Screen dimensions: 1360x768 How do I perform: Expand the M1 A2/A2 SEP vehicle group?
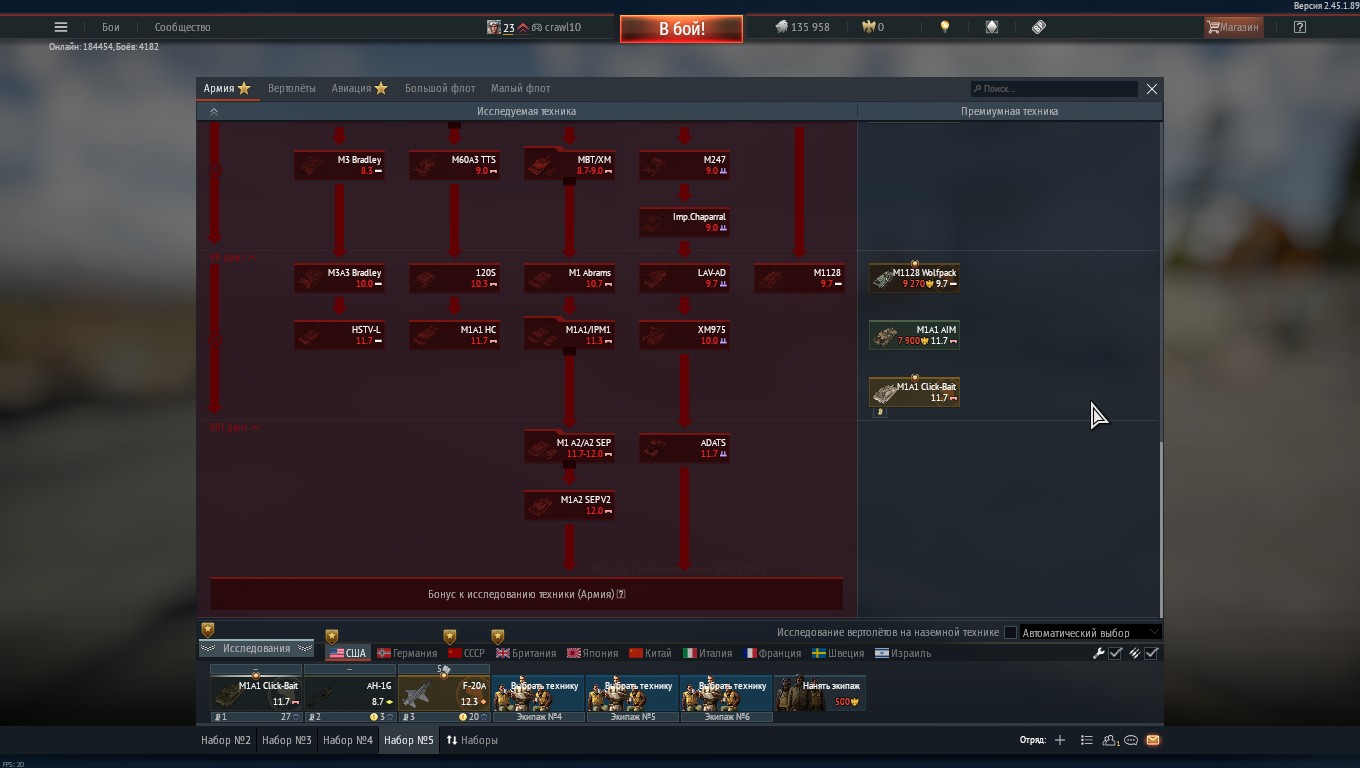click(x=569, y=448)
